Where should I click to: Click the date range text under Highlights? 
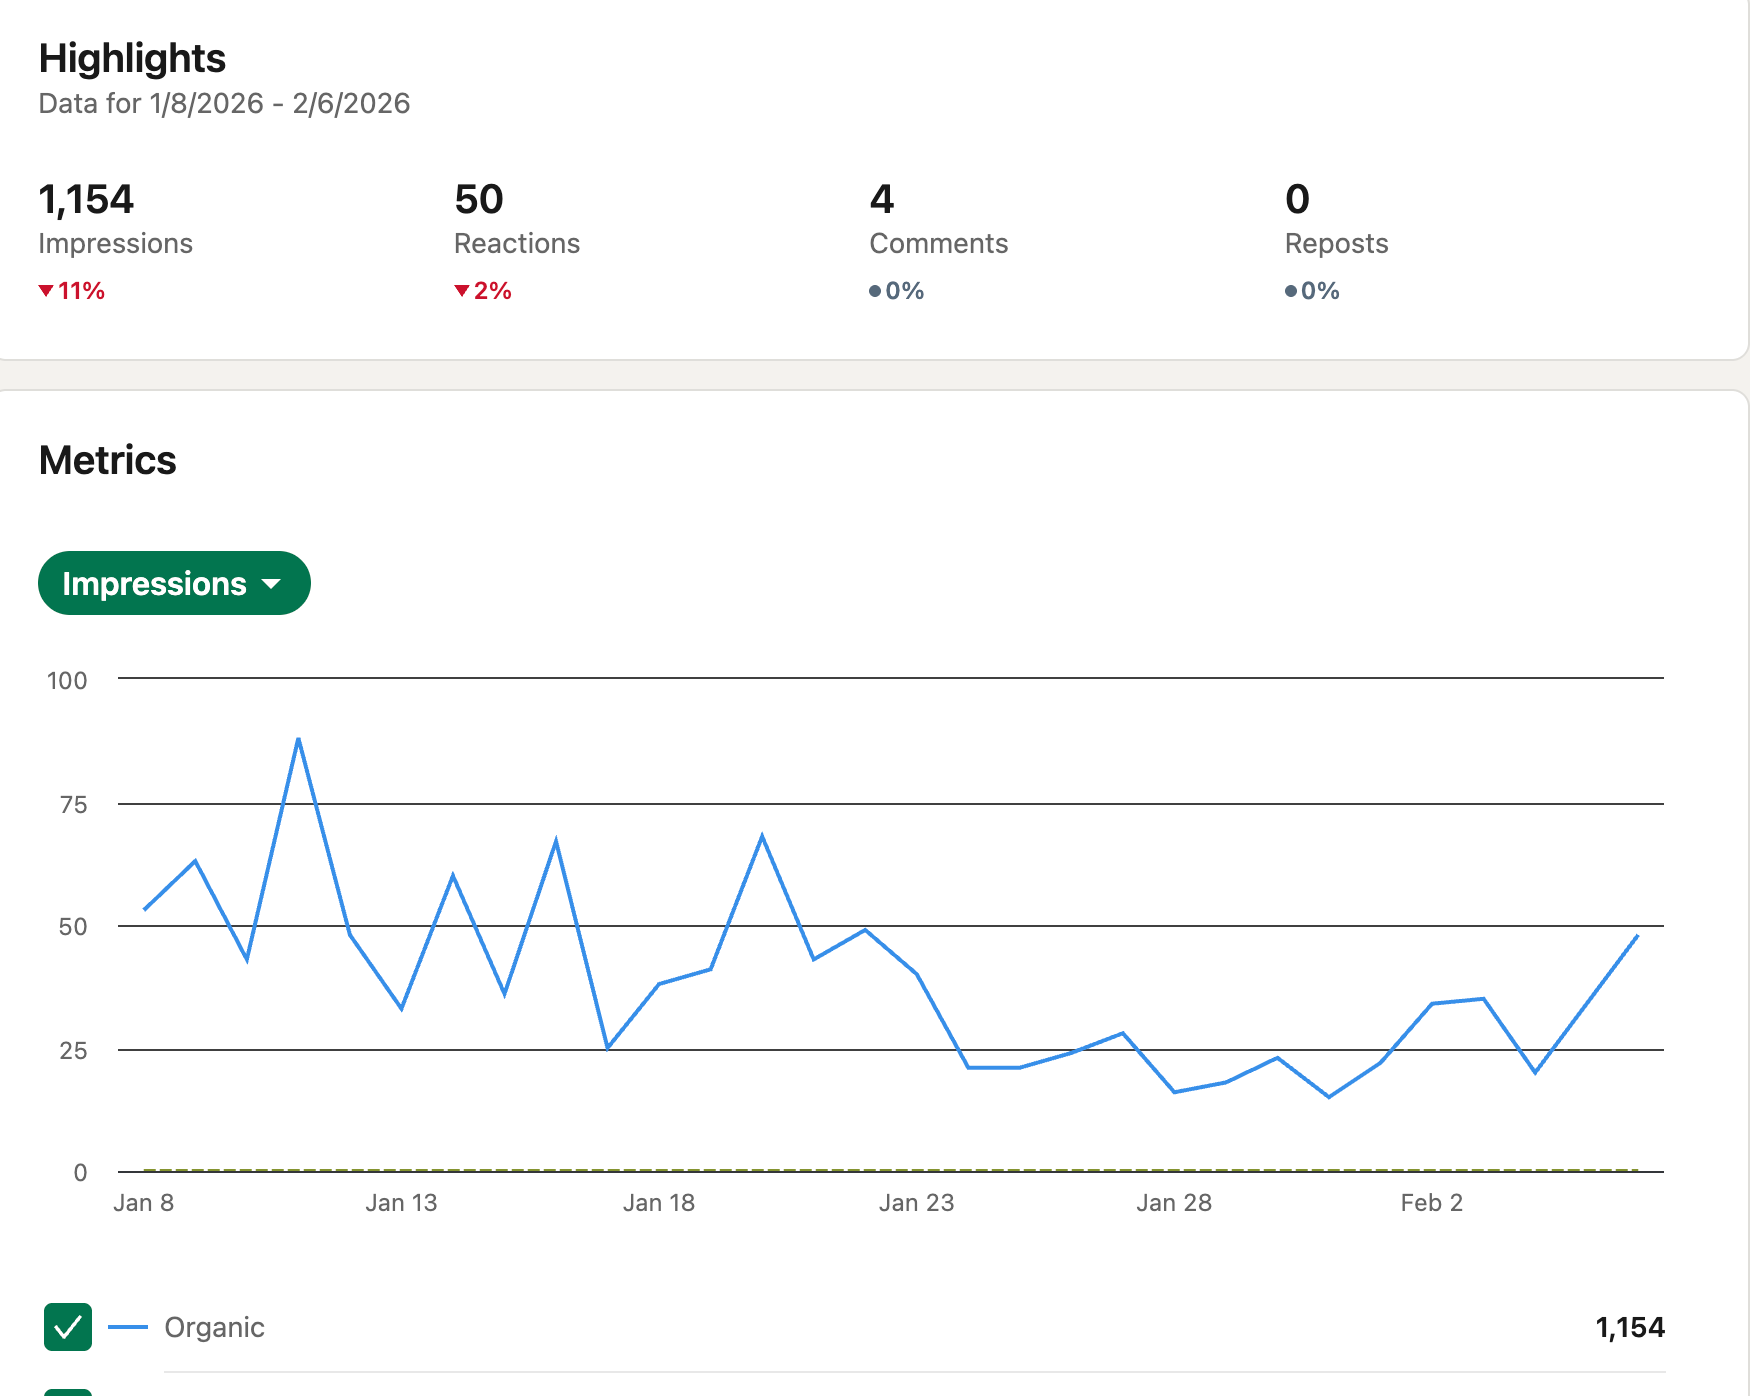[x=224, y=104]
